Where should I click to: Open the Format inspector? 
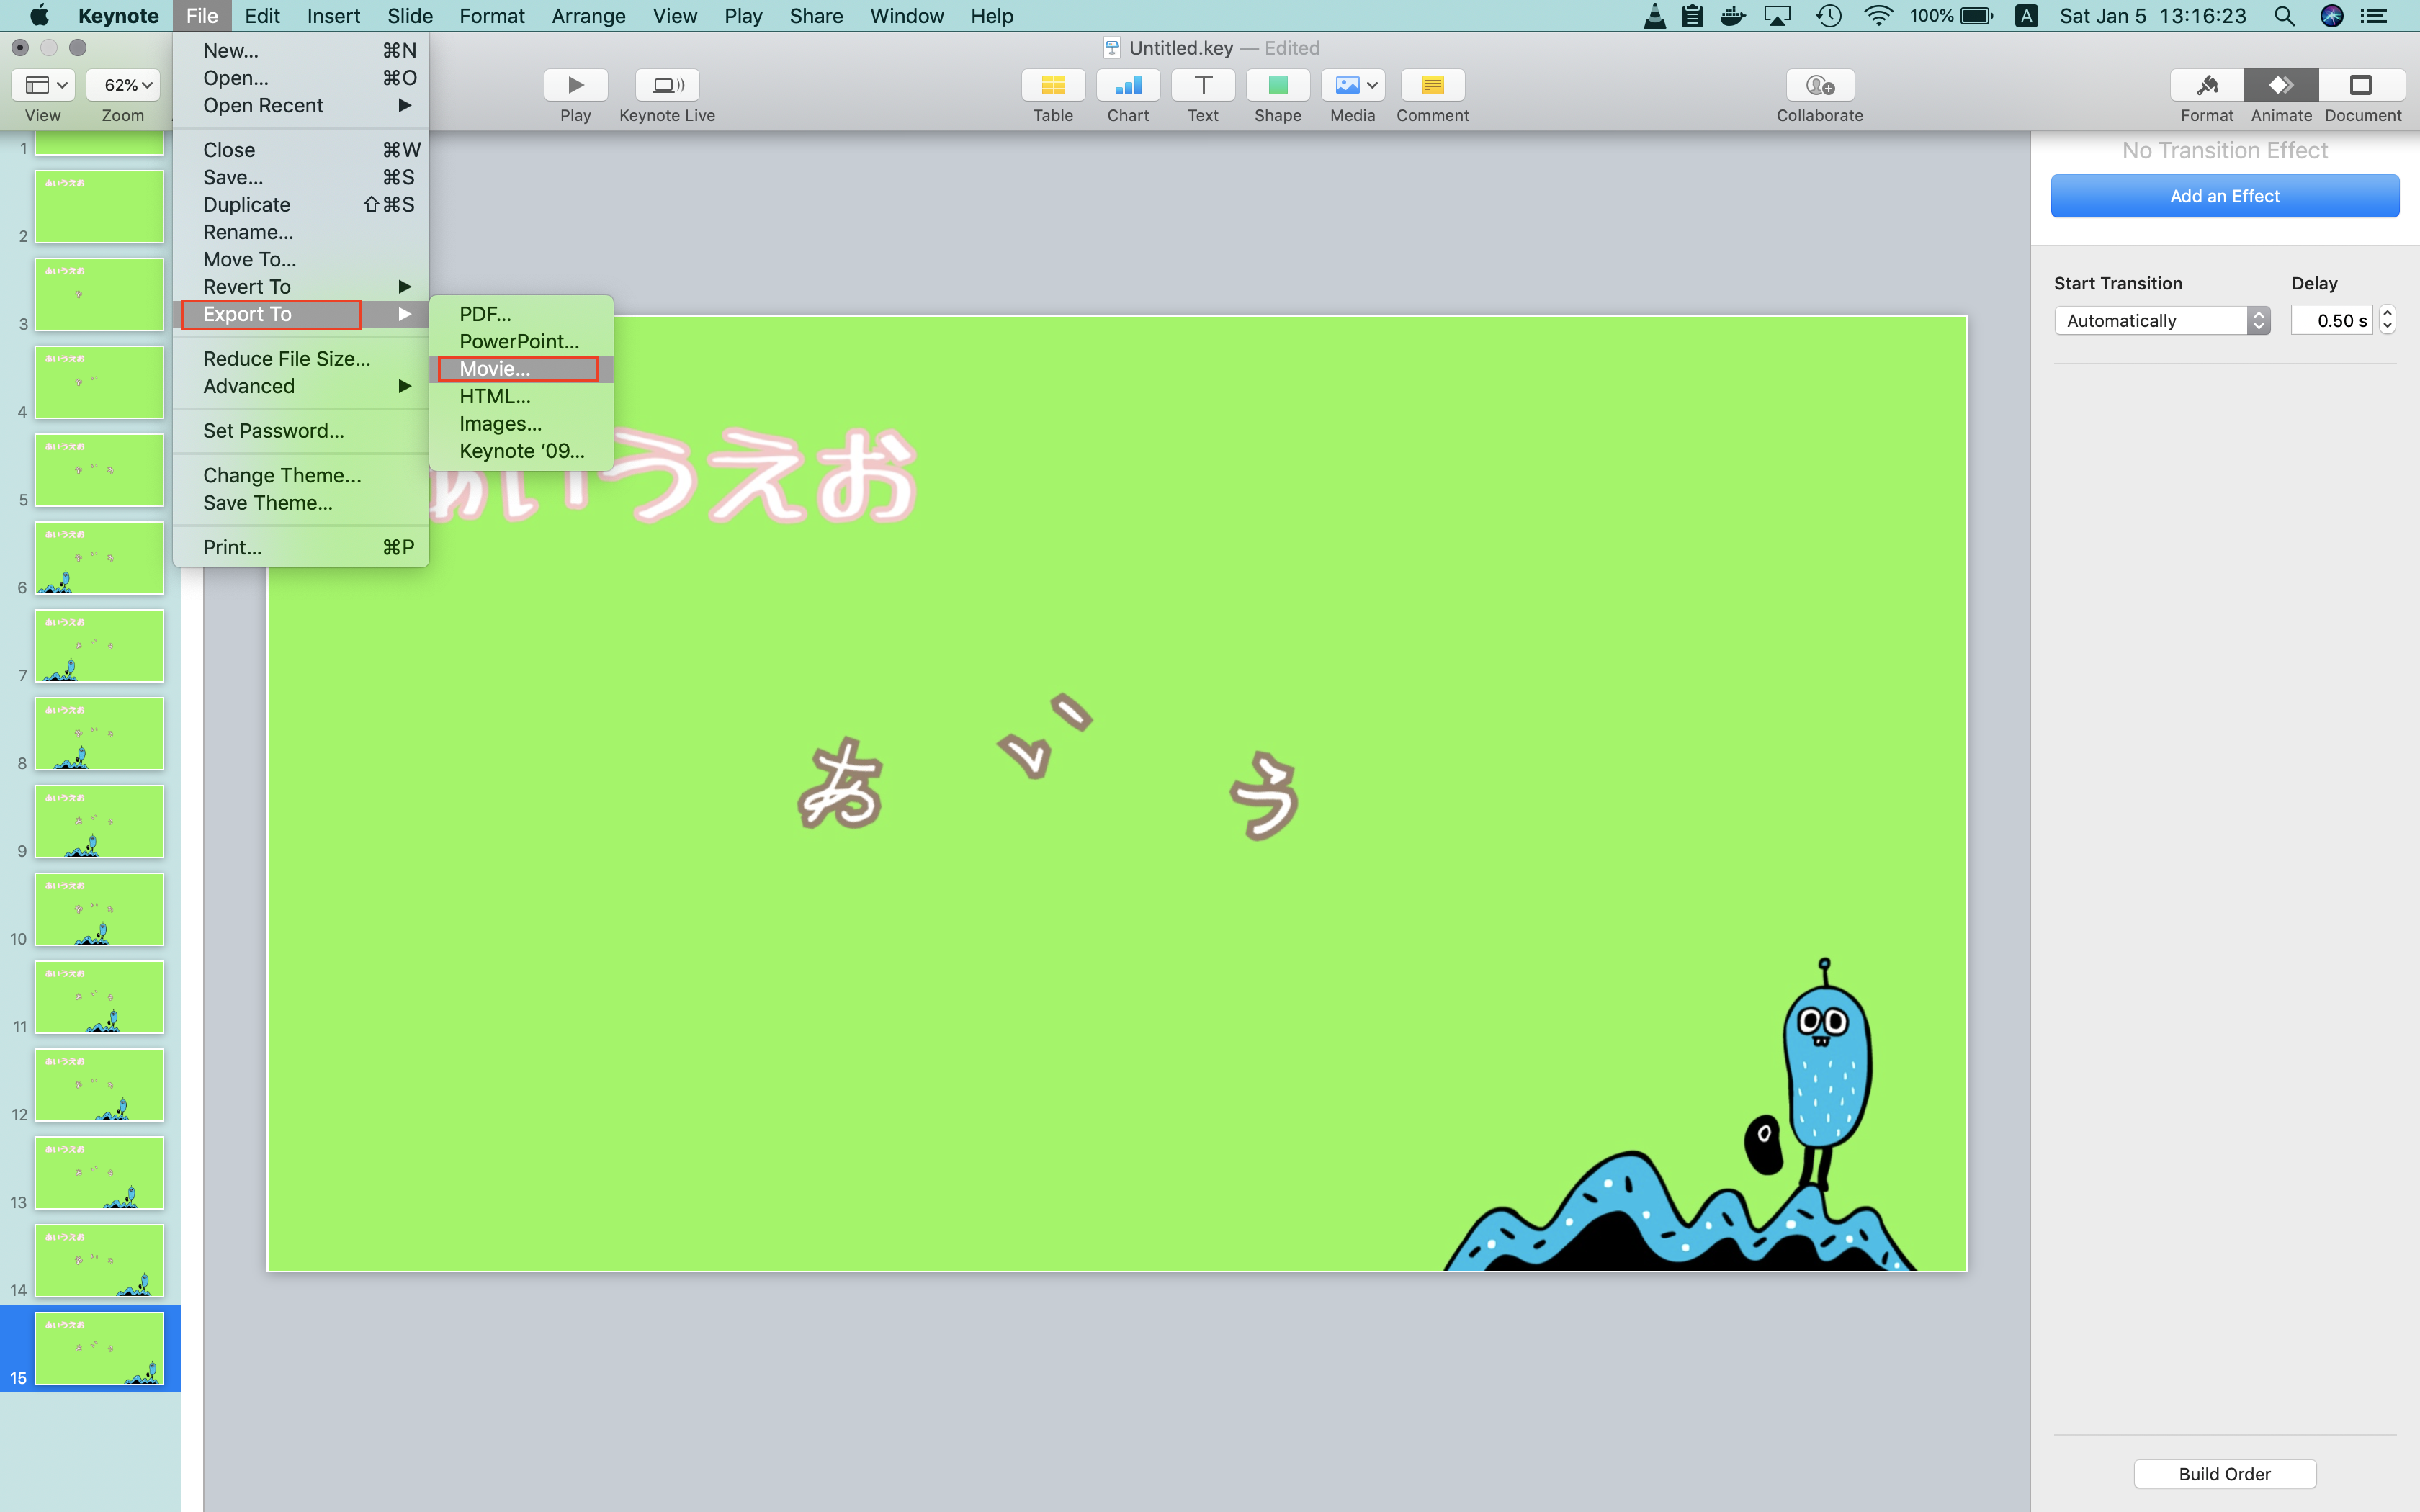pyautogui.click(x=2207, y=85)
